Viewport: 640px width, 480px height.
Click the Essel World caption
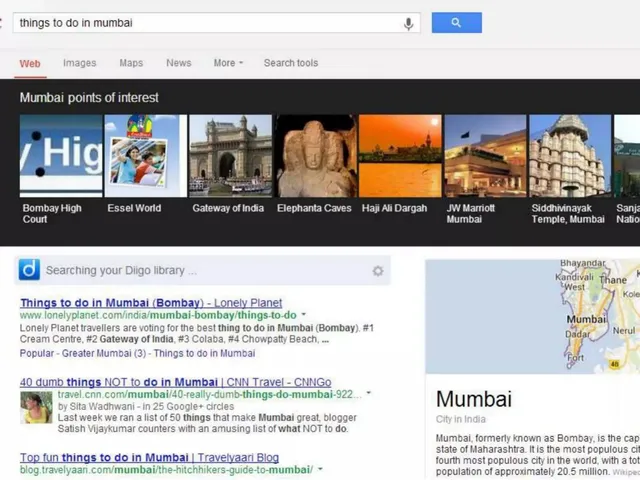point(134,208)
